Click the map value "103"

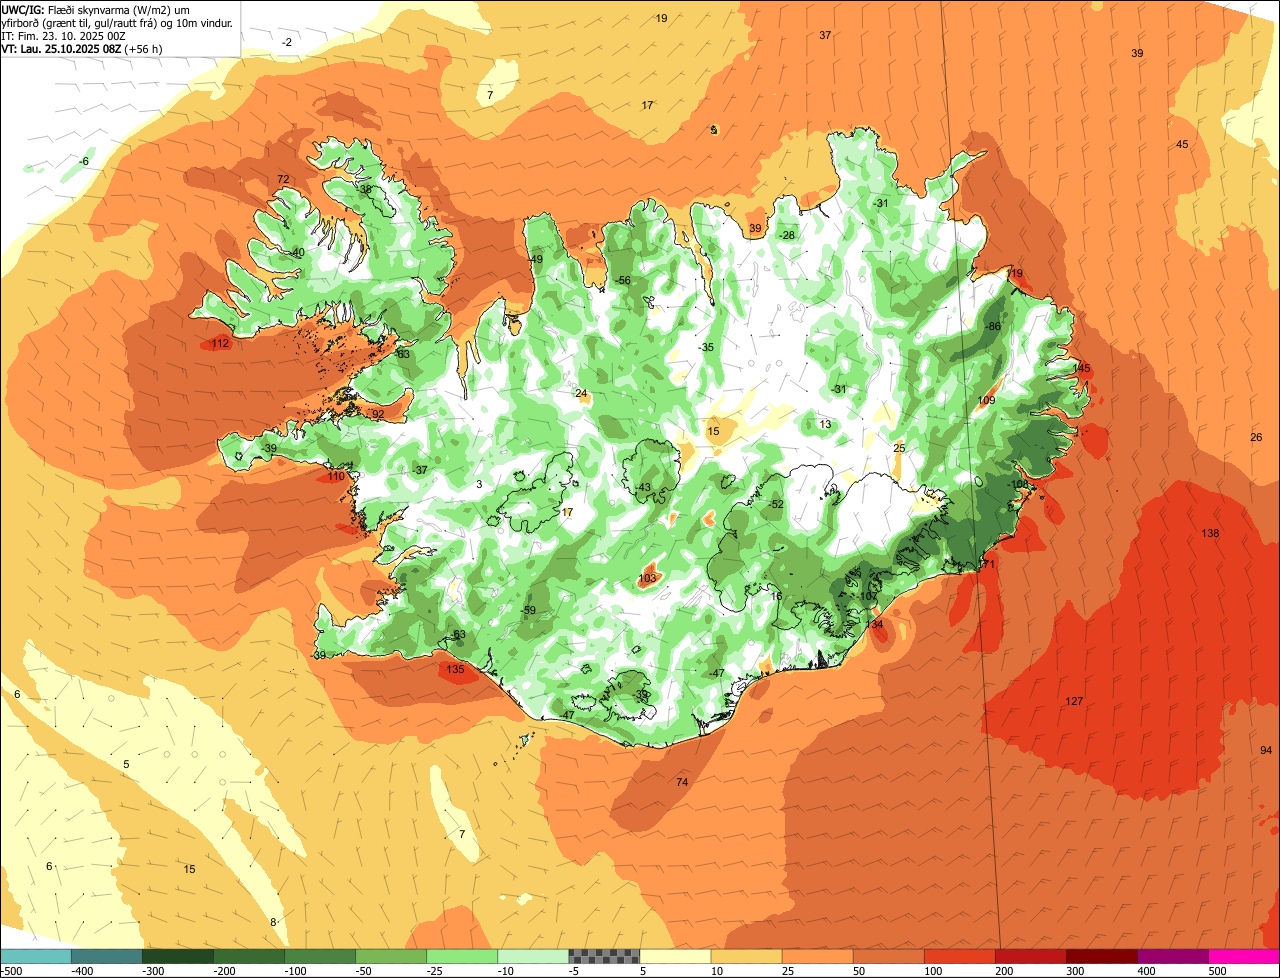[647, 578]
